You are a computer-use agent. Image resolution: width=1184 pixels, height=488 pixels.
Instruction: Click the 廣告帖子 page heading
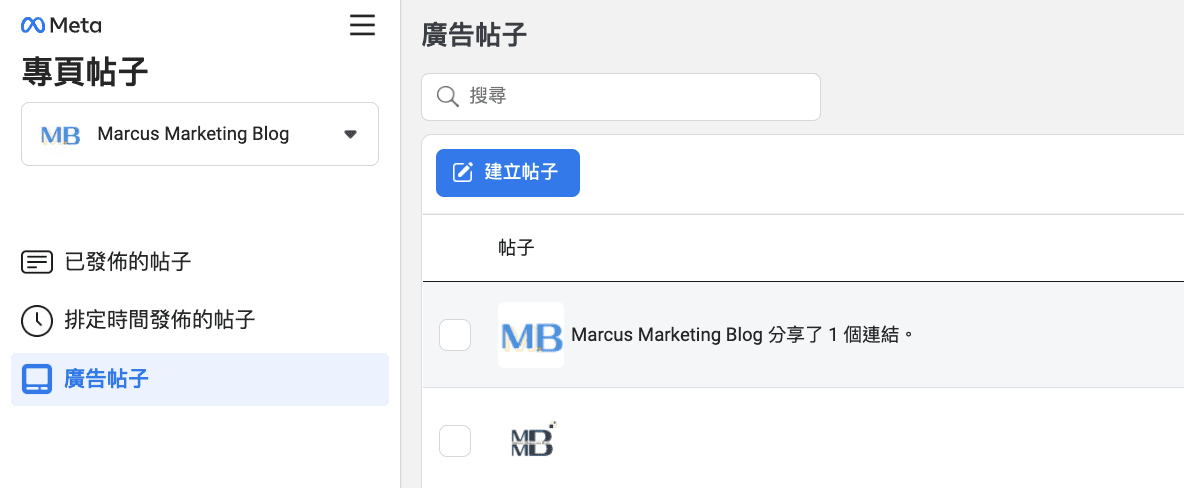[474, 36]
